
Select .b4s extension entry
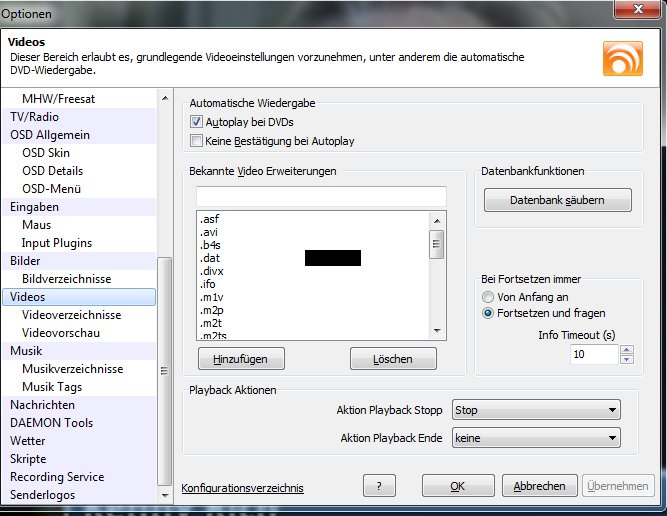[313, 245]
